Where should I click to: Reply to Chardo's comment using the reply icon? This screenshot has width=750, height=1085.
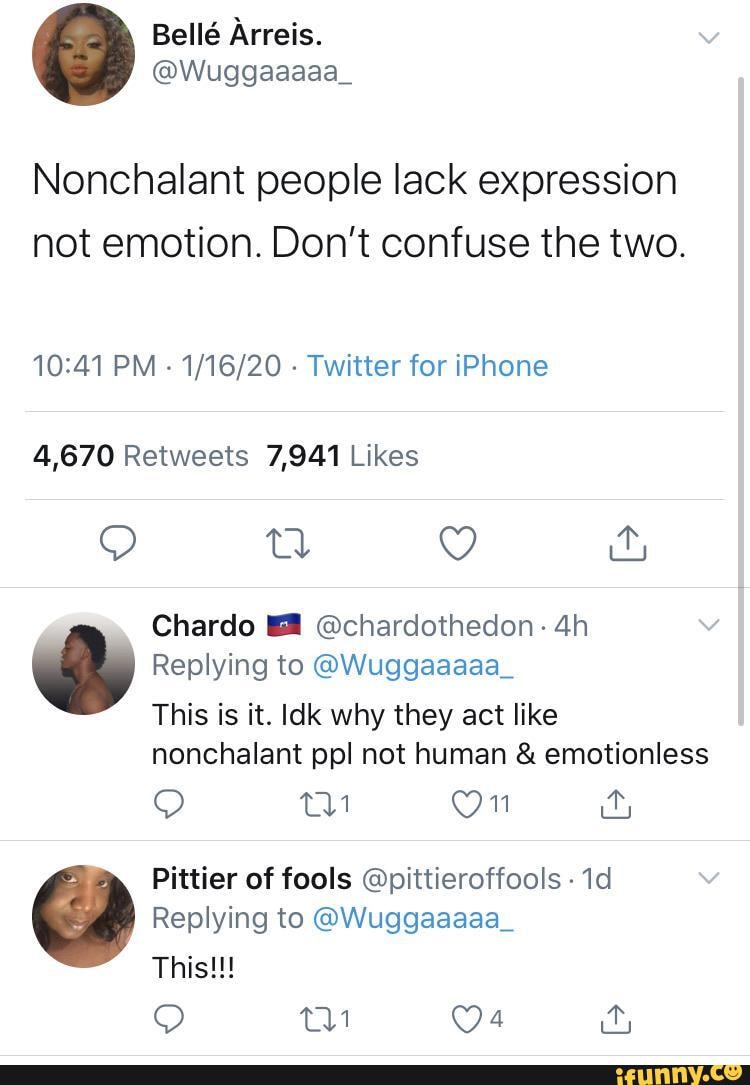point(170,803)
